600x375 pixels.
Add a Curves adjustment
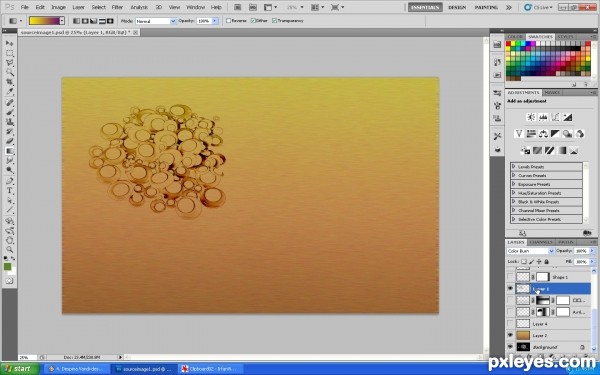pos(555,117)
